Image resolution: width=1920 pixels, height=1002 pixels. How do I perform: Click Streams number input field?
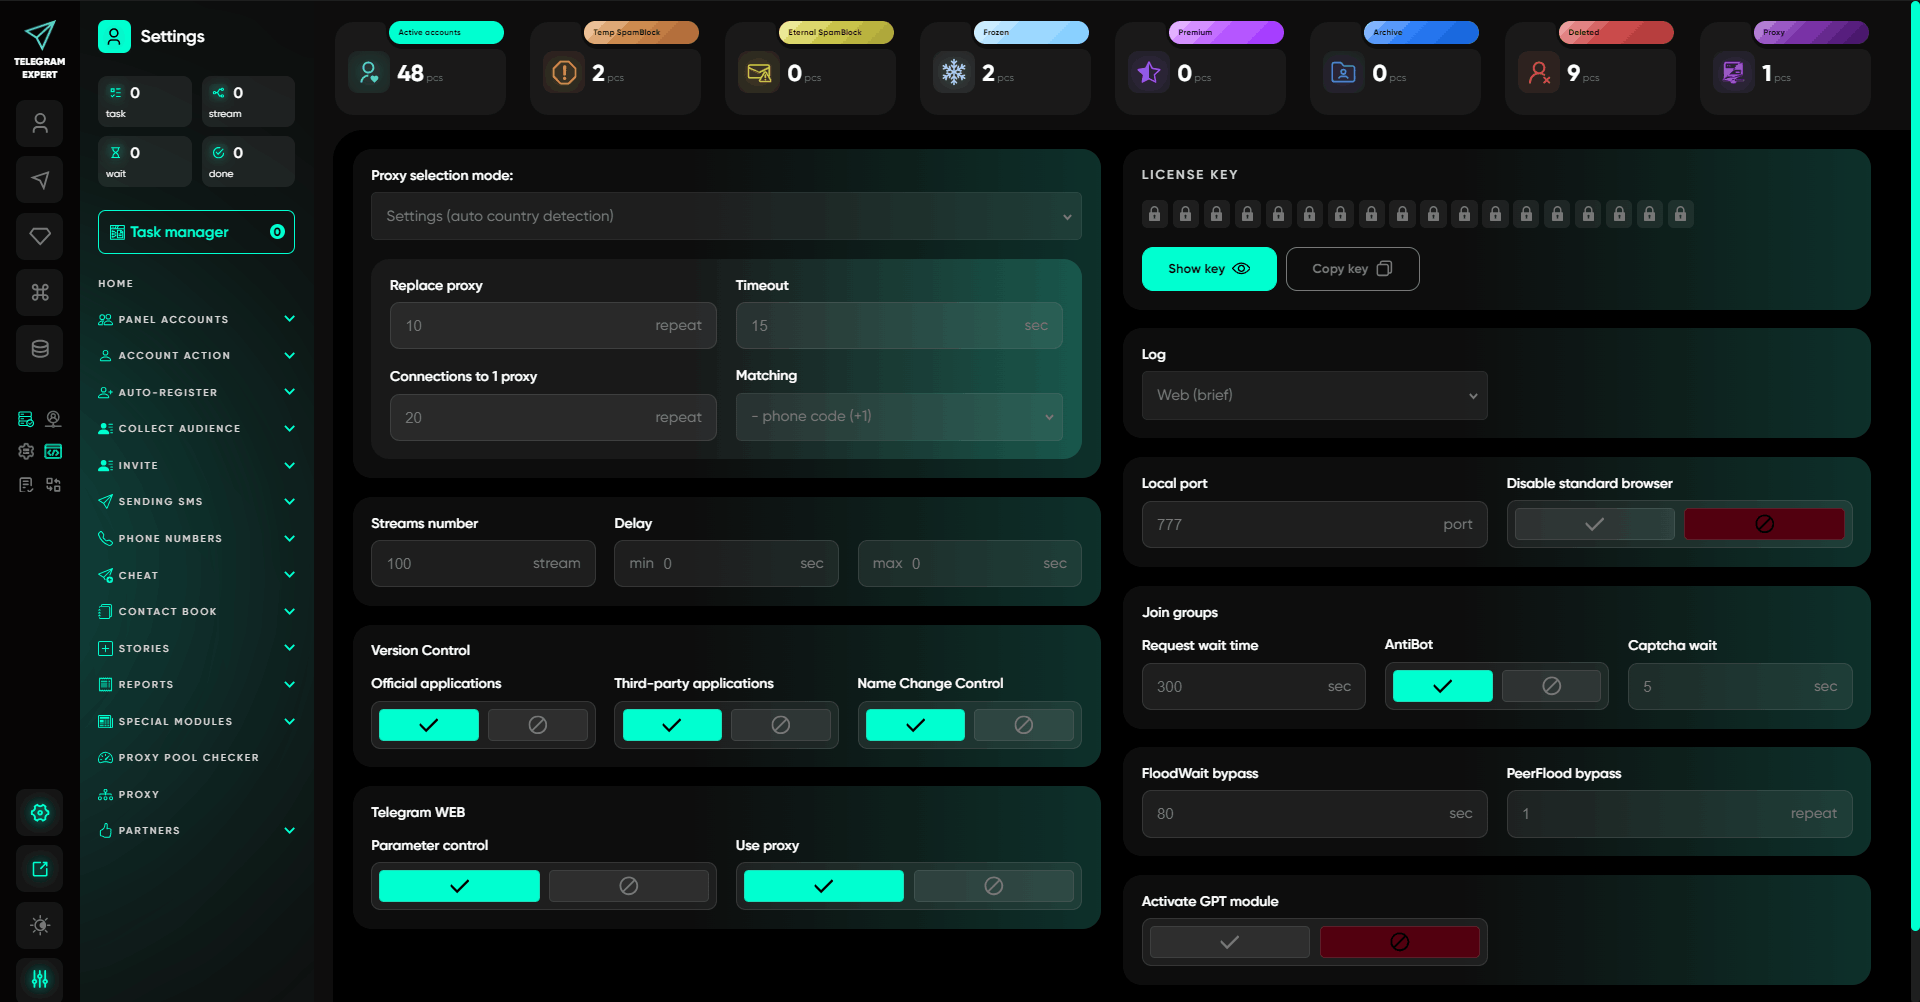[483, 564]
